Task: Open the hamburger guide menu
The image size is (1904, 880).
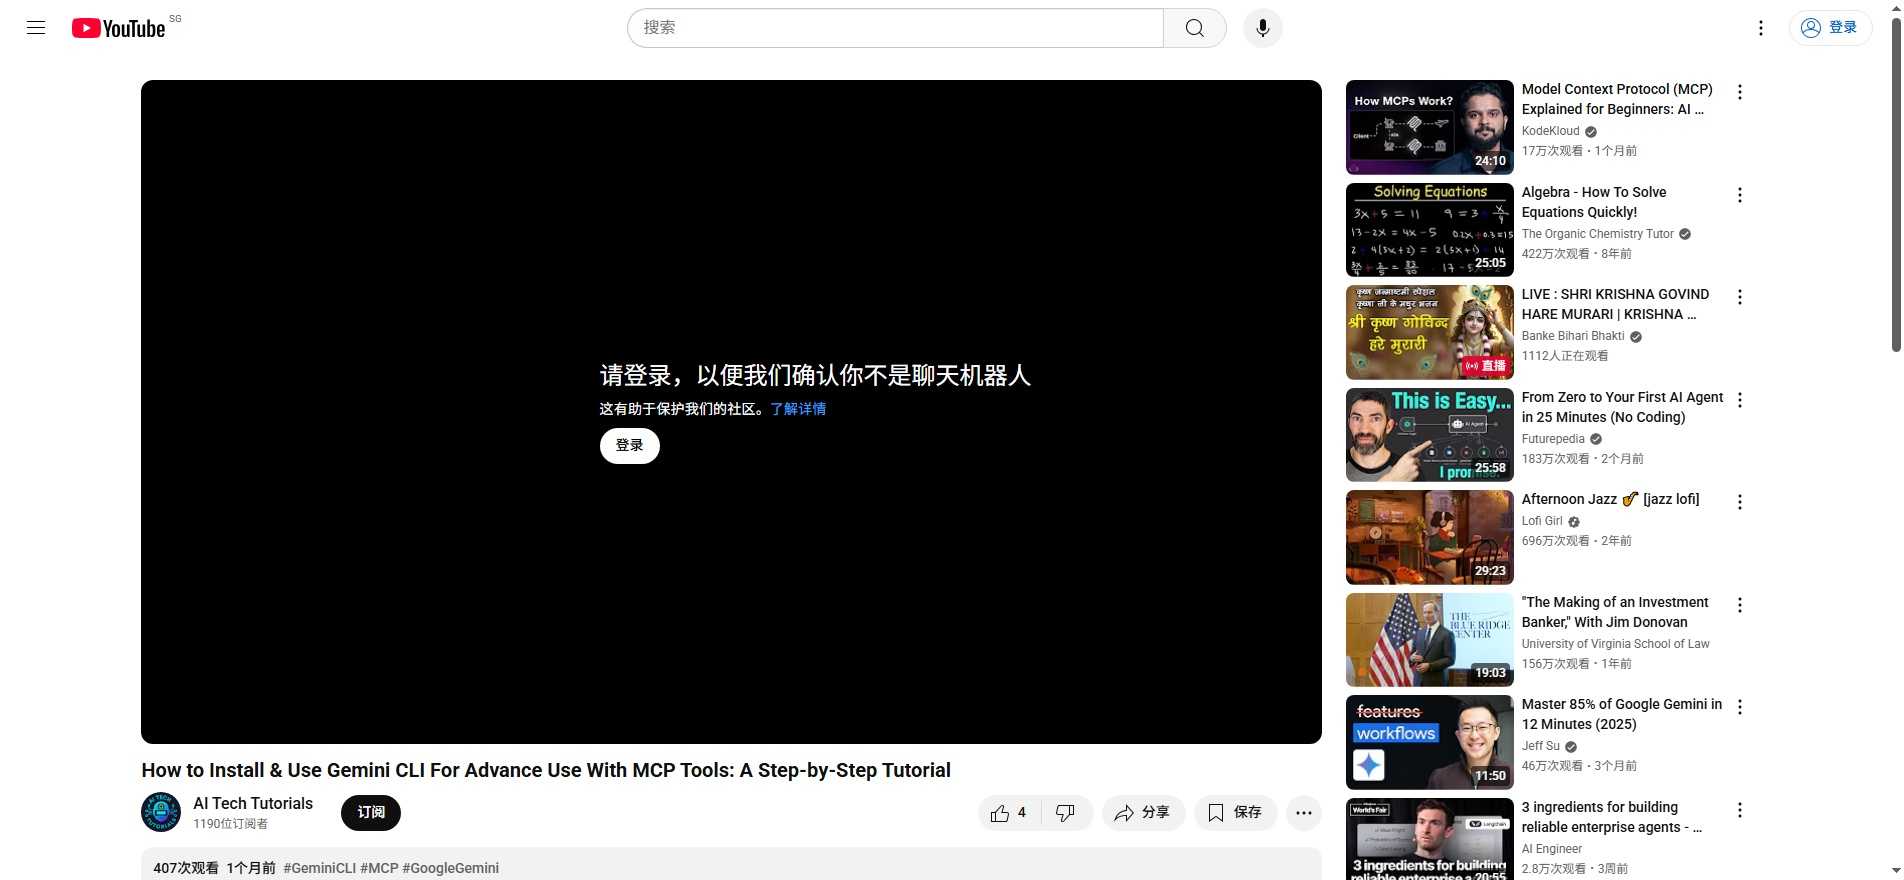Action: click(36, 28)
